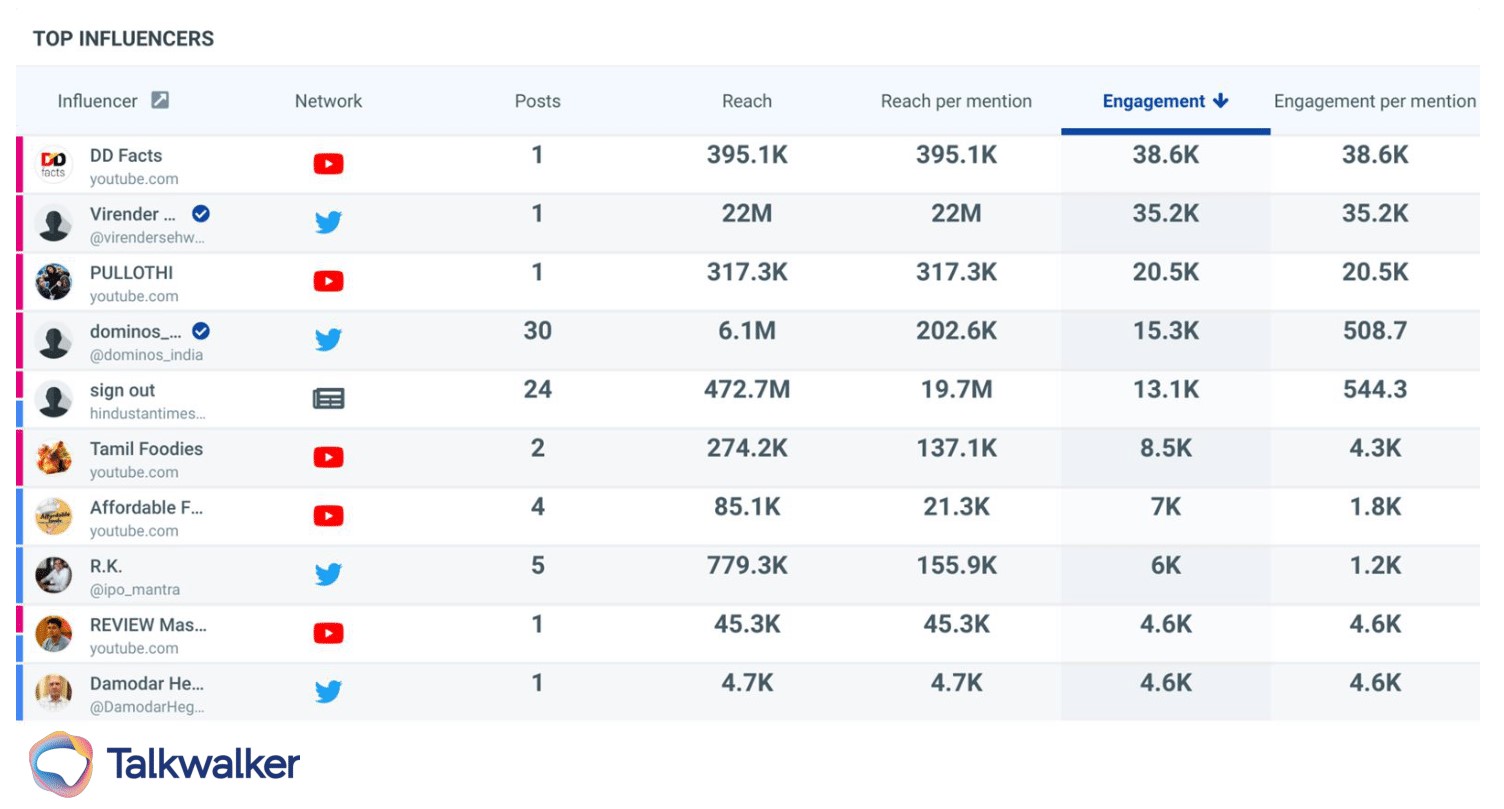This screenshot has height=809, width=1504.
Task: Sort by Engagement per mention header
Action: 1374,101
